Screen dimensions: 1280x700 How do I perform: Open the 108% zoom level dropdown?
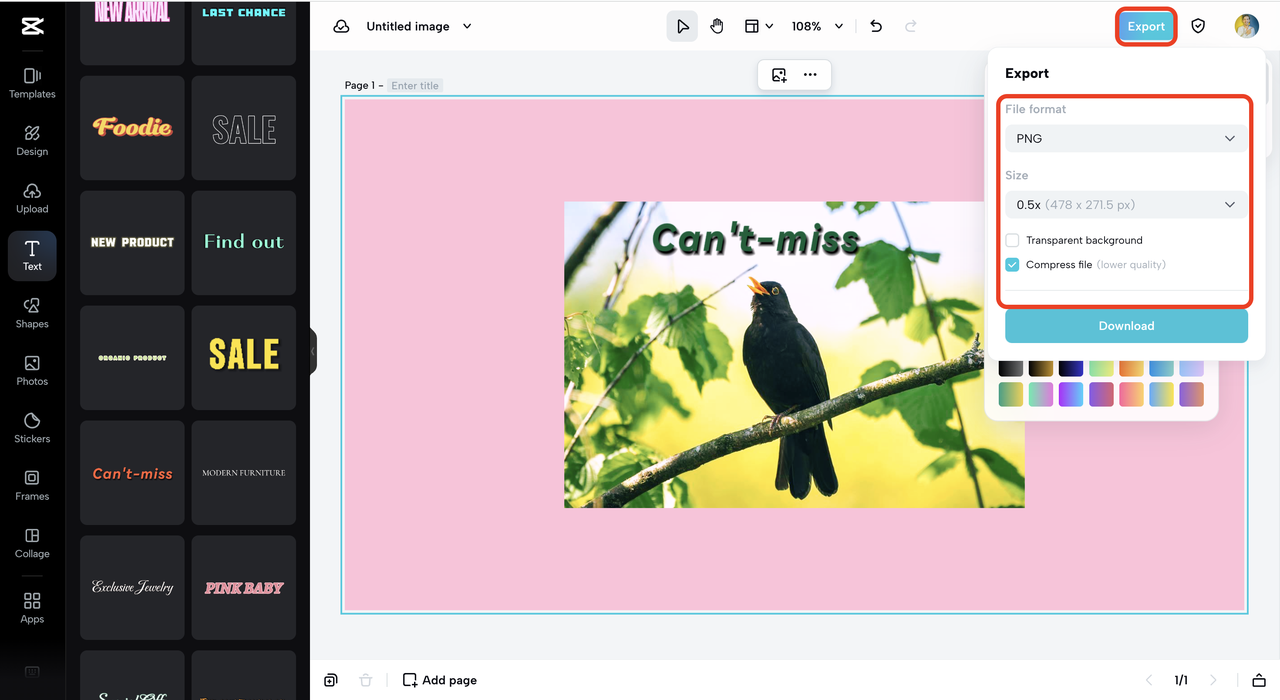pyautogui.click(x=817, y=26)
